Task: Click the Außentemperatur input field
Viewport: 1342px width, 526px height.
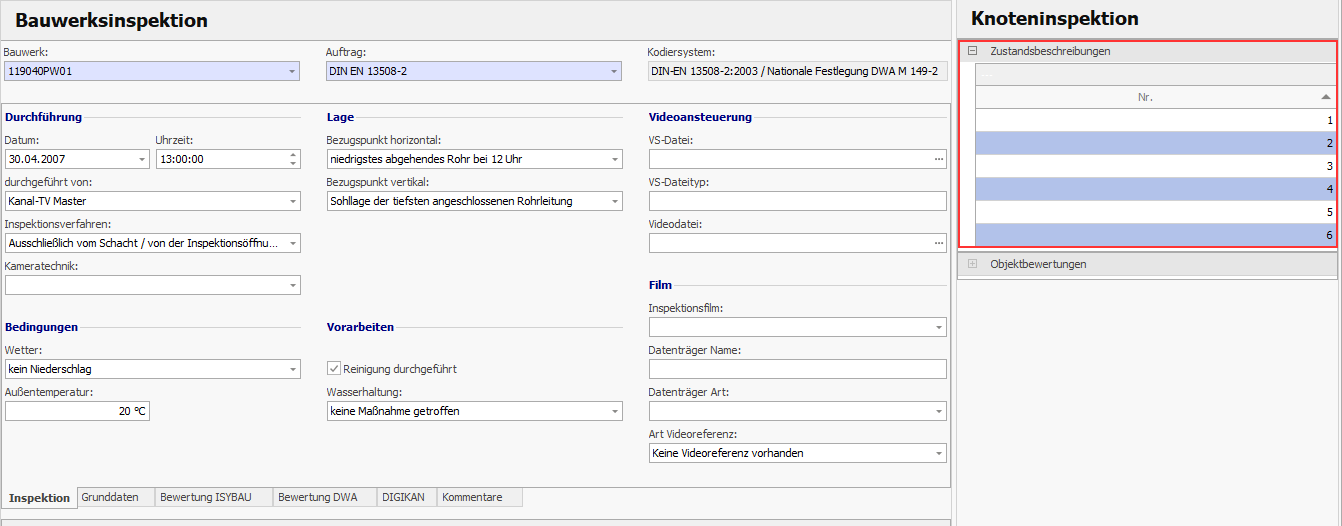Action: (77, 411)
